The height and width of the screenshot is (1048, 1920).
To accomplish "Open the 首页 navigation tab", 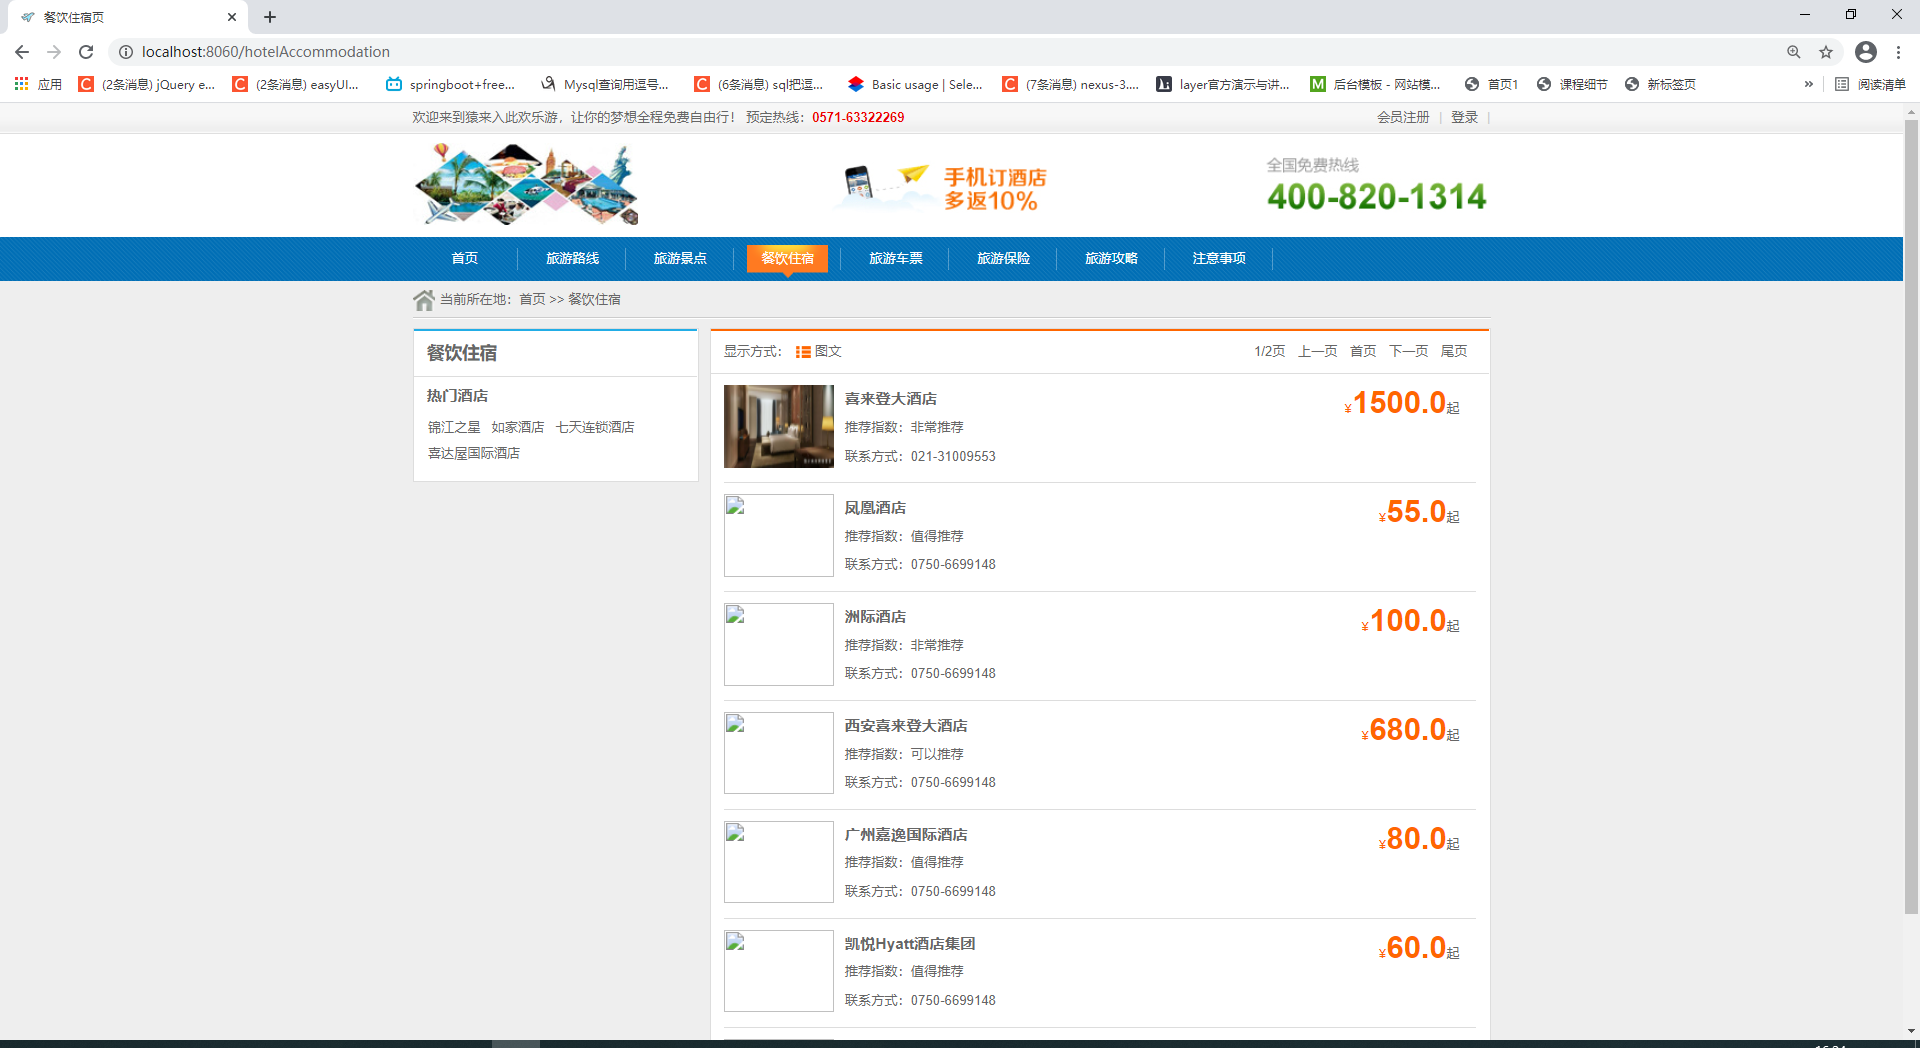I will pyautogui.click(x=464, y=258).
